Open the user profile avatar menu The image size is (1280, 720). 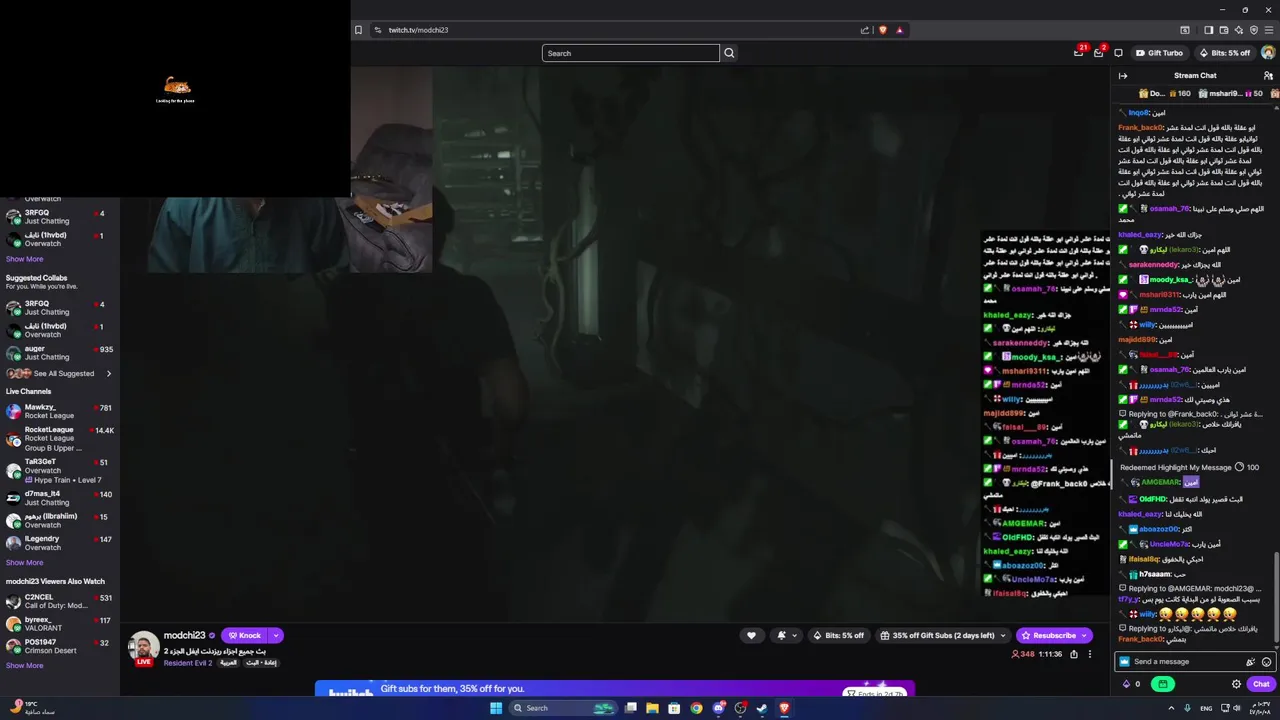pos(1268,53)
